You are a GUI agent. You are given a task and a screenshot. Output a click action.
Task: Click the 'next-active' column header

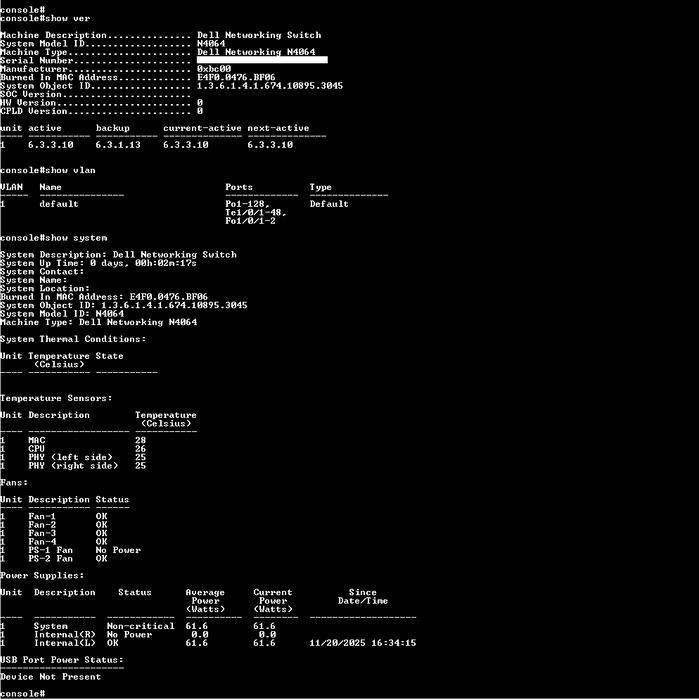click(278, 128)
